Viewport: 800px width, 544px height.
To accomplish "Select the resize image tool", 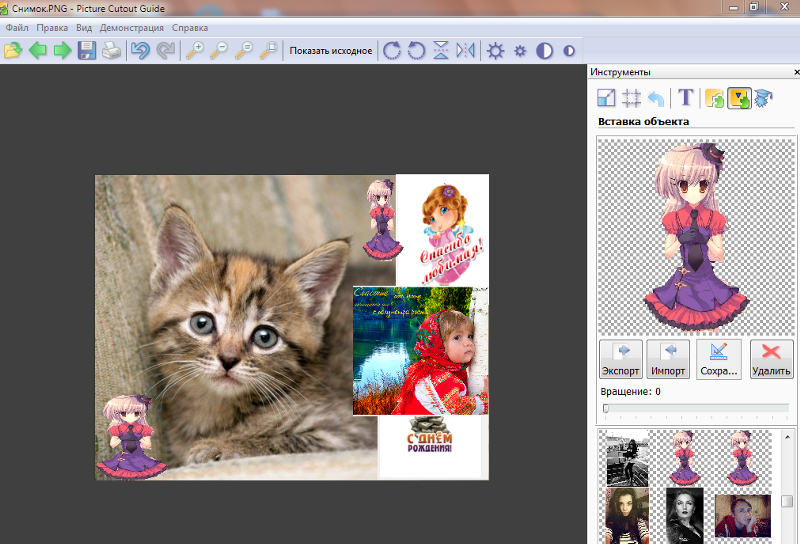I will tap(606, 97).
